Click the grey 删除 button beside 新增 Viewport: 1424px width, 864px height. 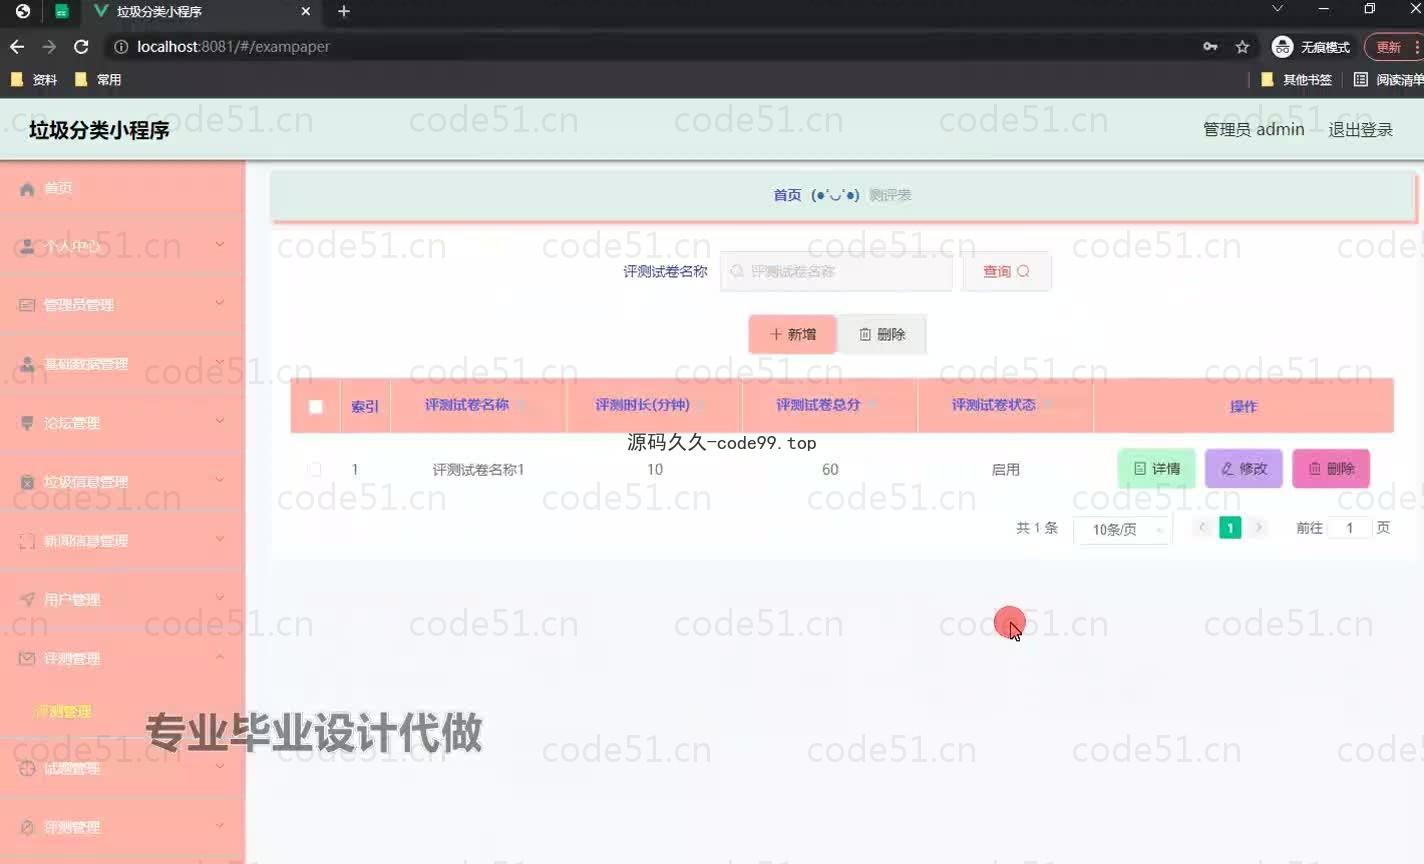tap(882, 334)
